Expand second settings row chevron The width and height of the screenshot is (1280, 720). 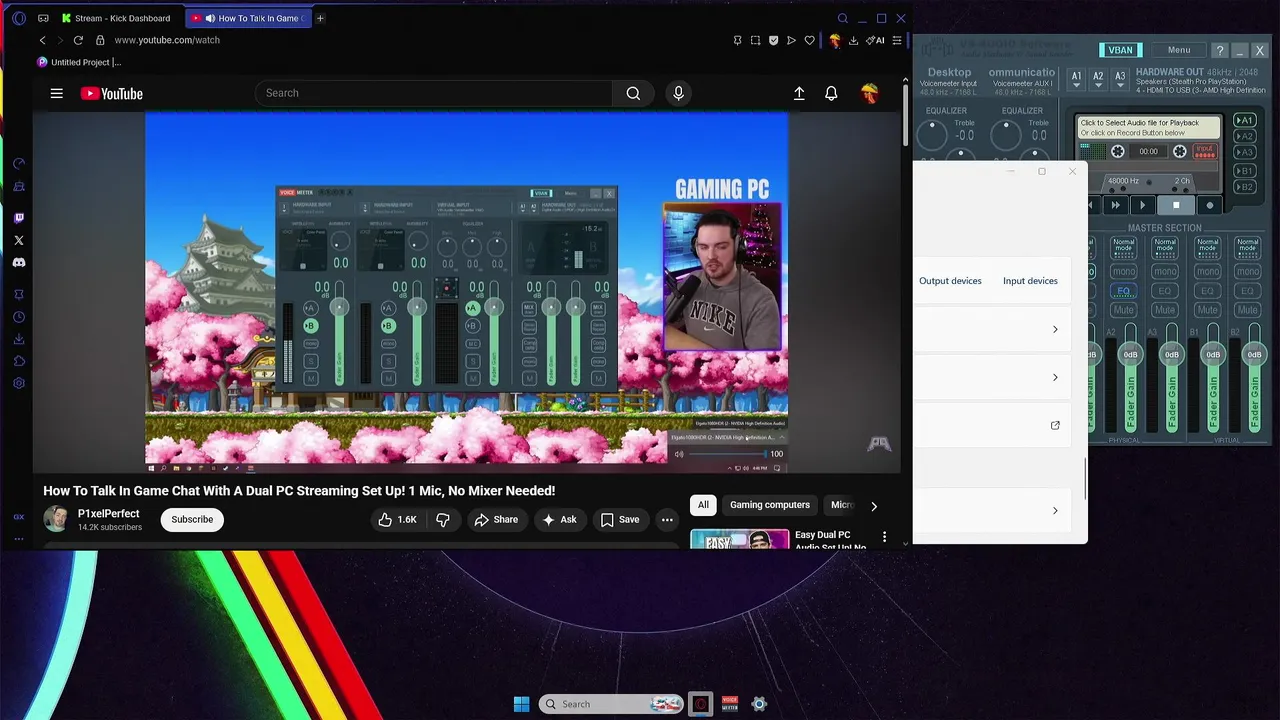[1054, 377]
